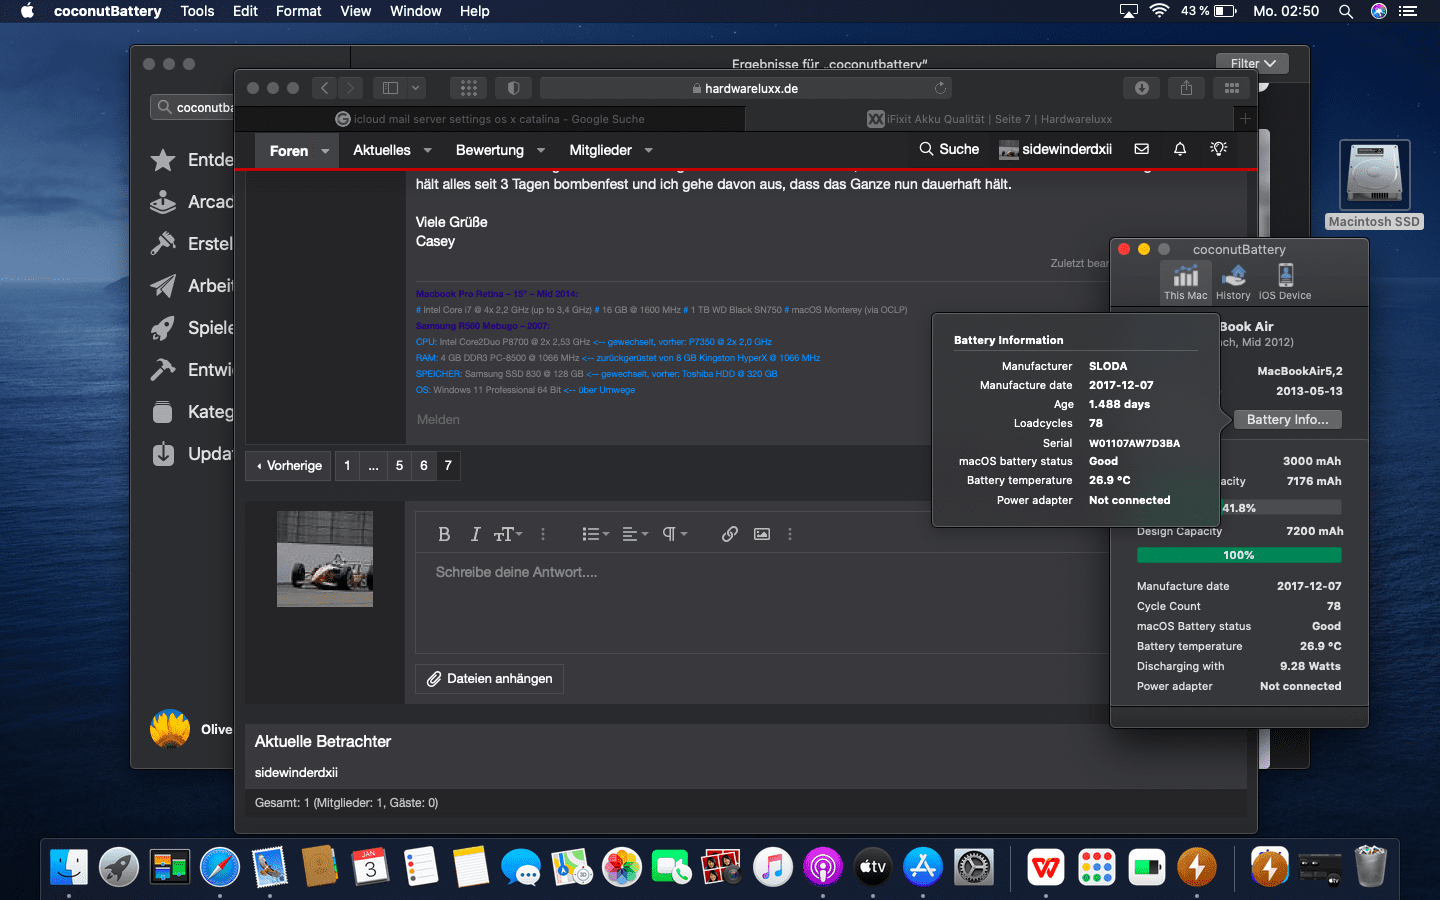Viewport: 1440px width, 900px height.
Task: Open the Bewertung menu item
Action: [x=490, y=150]
